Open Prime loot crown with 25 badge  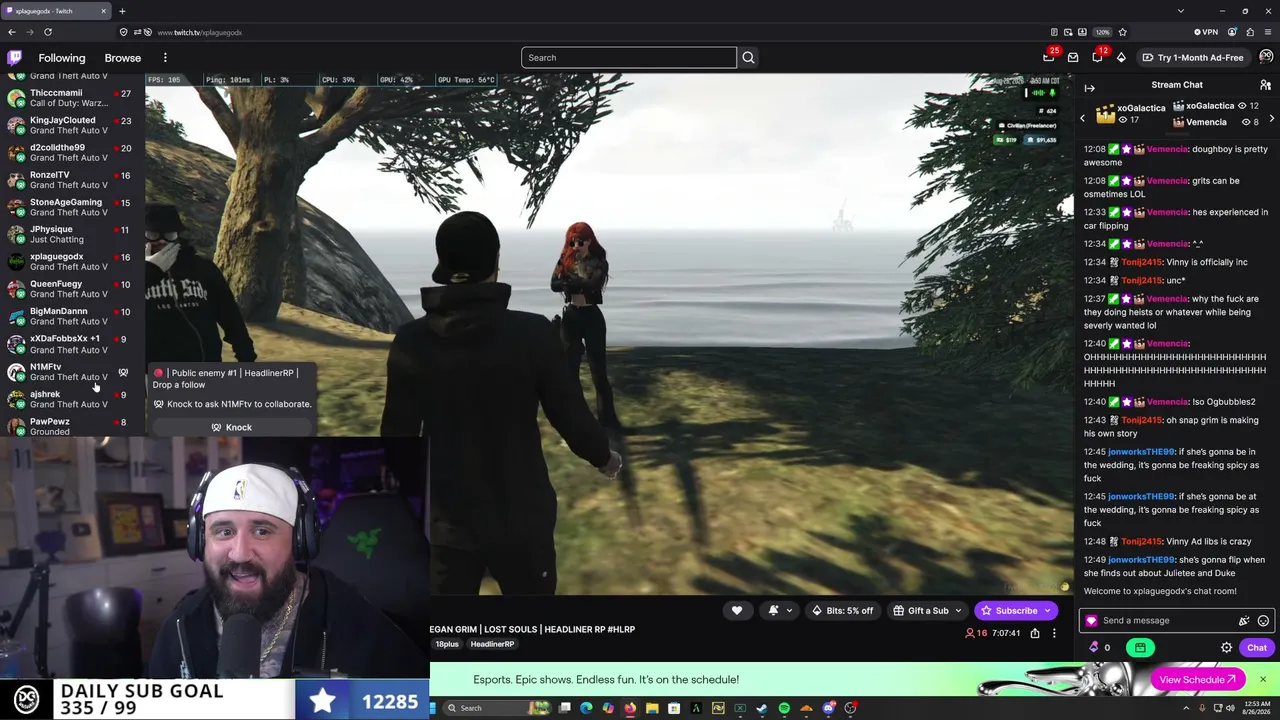click(1049, 57)
